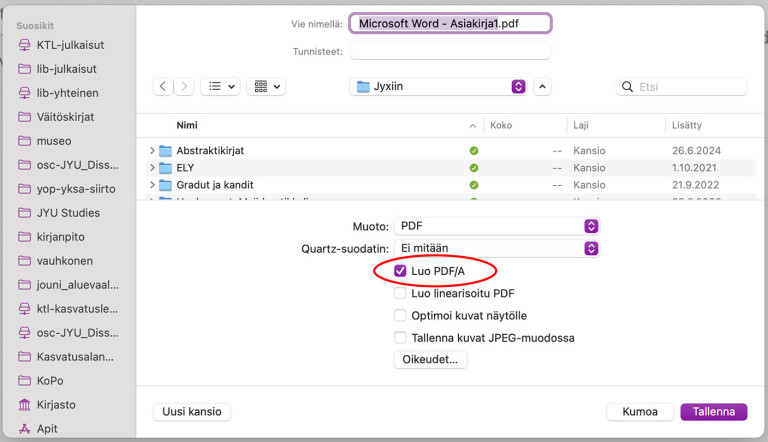Open the Jyxiin folder location popup
Image resolution: width=768 pixels, height=442 pixels.
pyautogui.click(x=438, y=87)
